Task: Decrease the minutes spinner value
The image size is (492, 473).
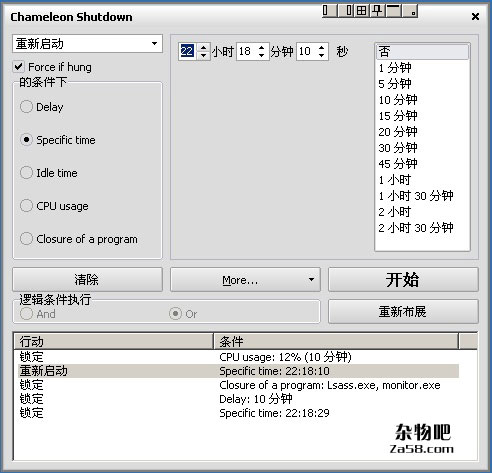Action: click(261, 55)
